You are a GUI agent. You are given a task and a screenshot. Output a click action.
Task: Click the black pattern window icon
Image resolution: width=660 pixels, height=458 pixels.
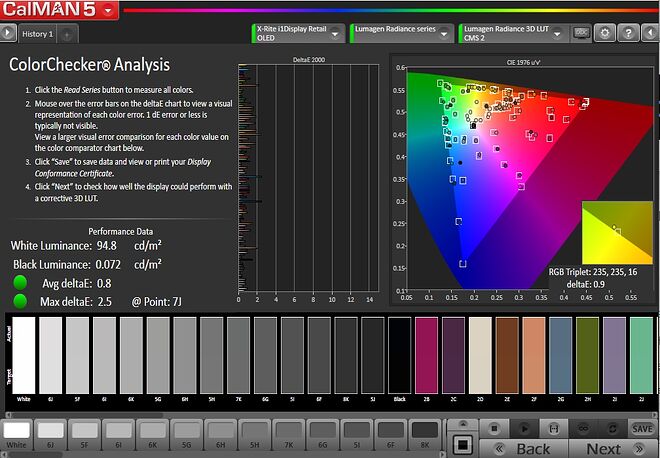462,445
